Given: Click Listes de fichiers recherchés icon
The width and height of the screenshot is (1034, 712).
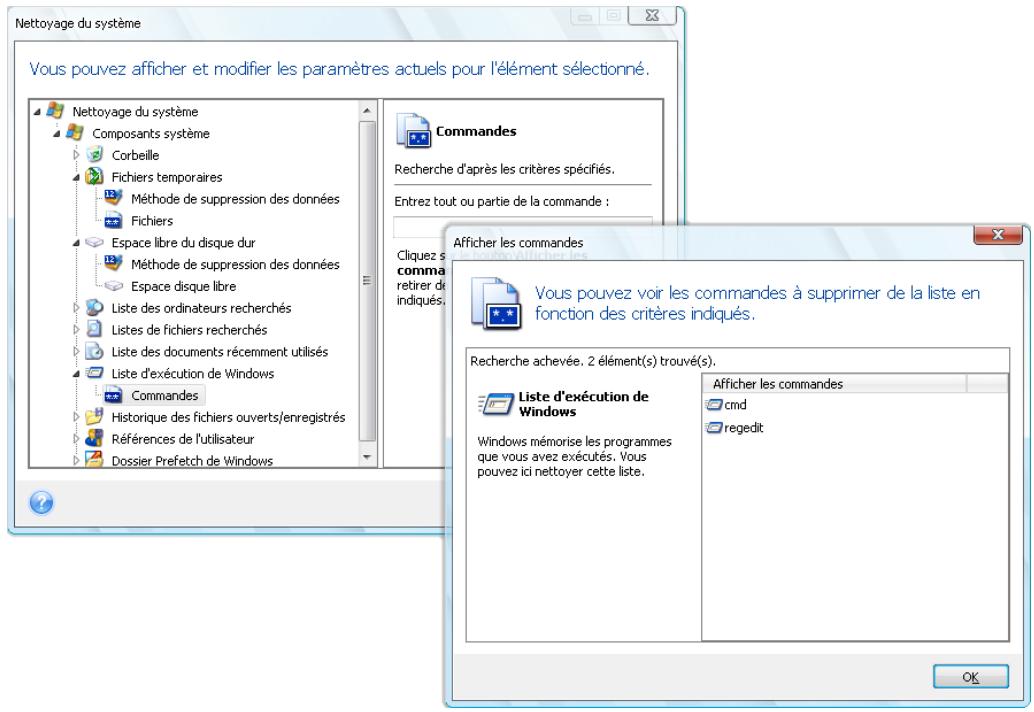Looking at the screenshot, I should coord(94,329).
